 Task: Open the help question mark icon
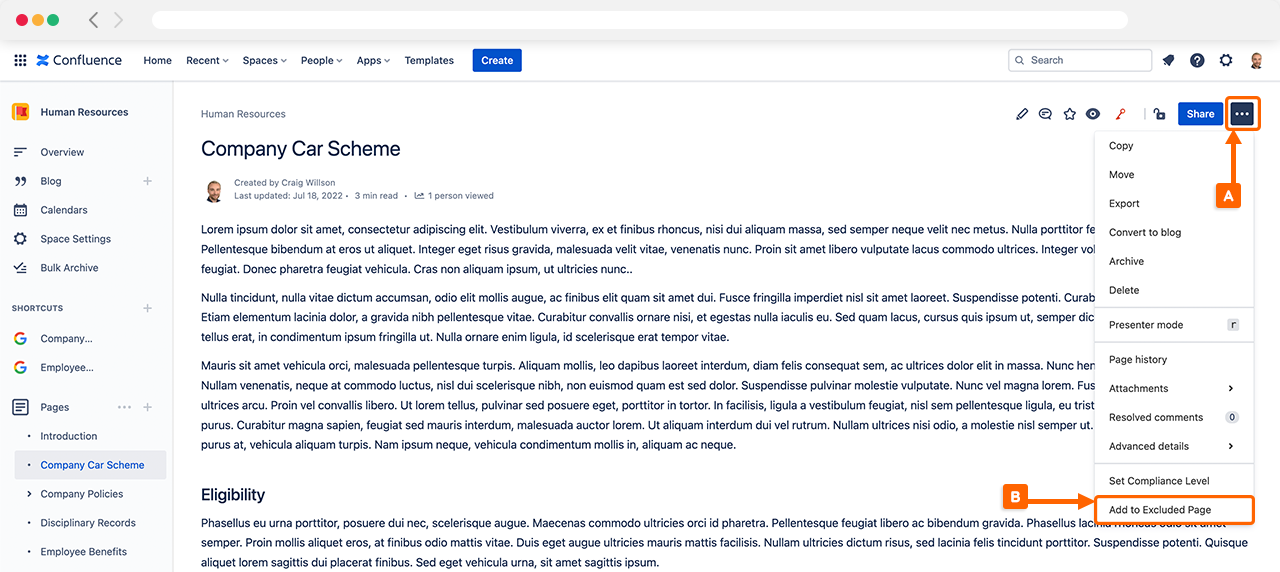tap(1197, 60)
